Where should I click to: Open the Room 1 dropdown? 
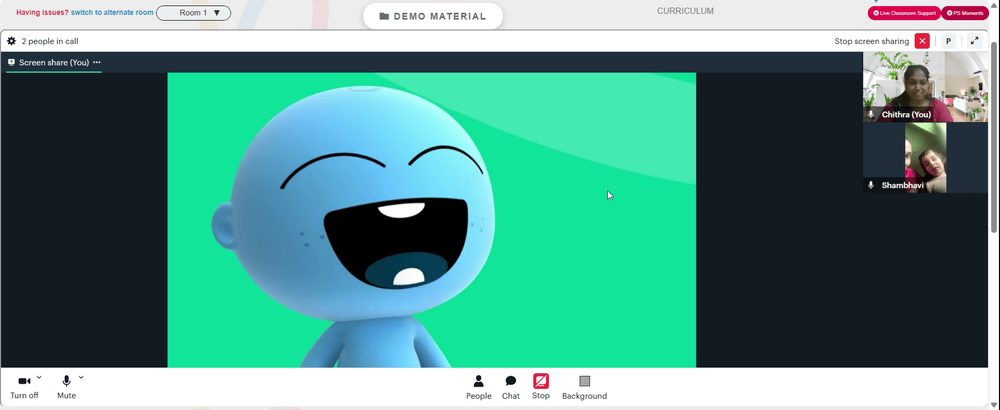[x=193, y=13]
